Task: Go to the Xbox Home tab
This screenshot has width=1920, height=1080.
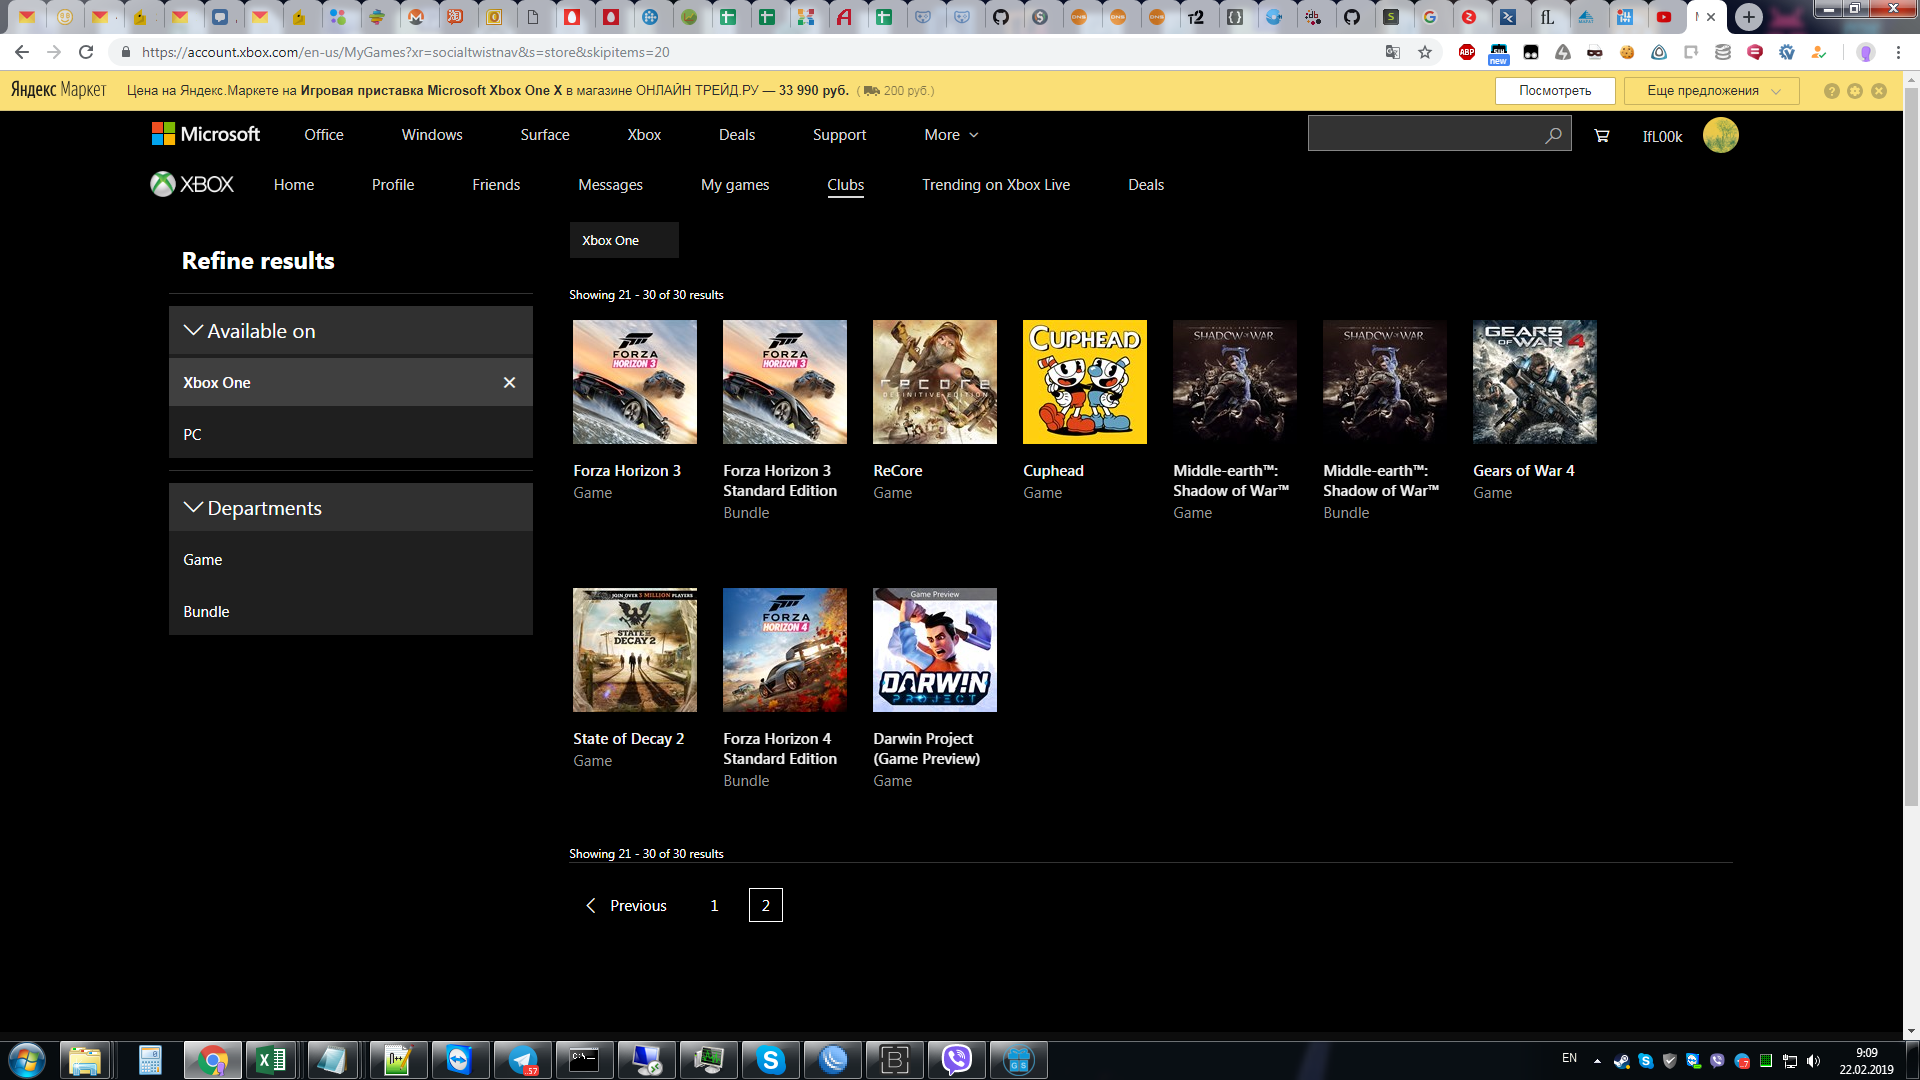Action: (x=294, y=185)
